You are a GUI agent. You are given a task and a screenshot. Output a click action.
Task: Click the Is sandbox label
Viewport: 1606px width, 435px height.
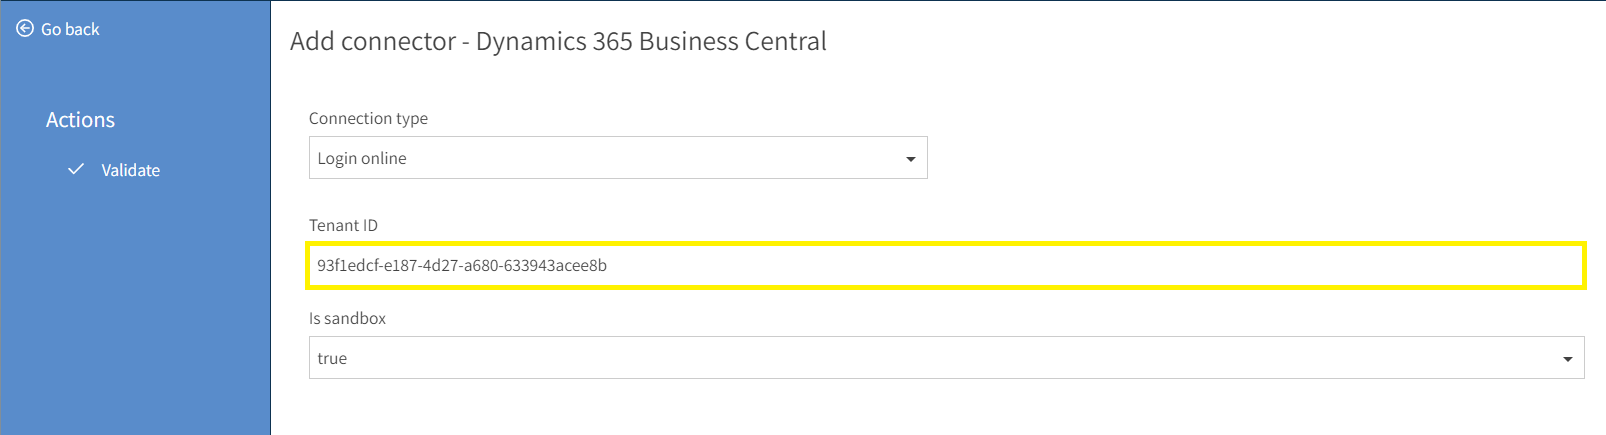pos(347,318)
